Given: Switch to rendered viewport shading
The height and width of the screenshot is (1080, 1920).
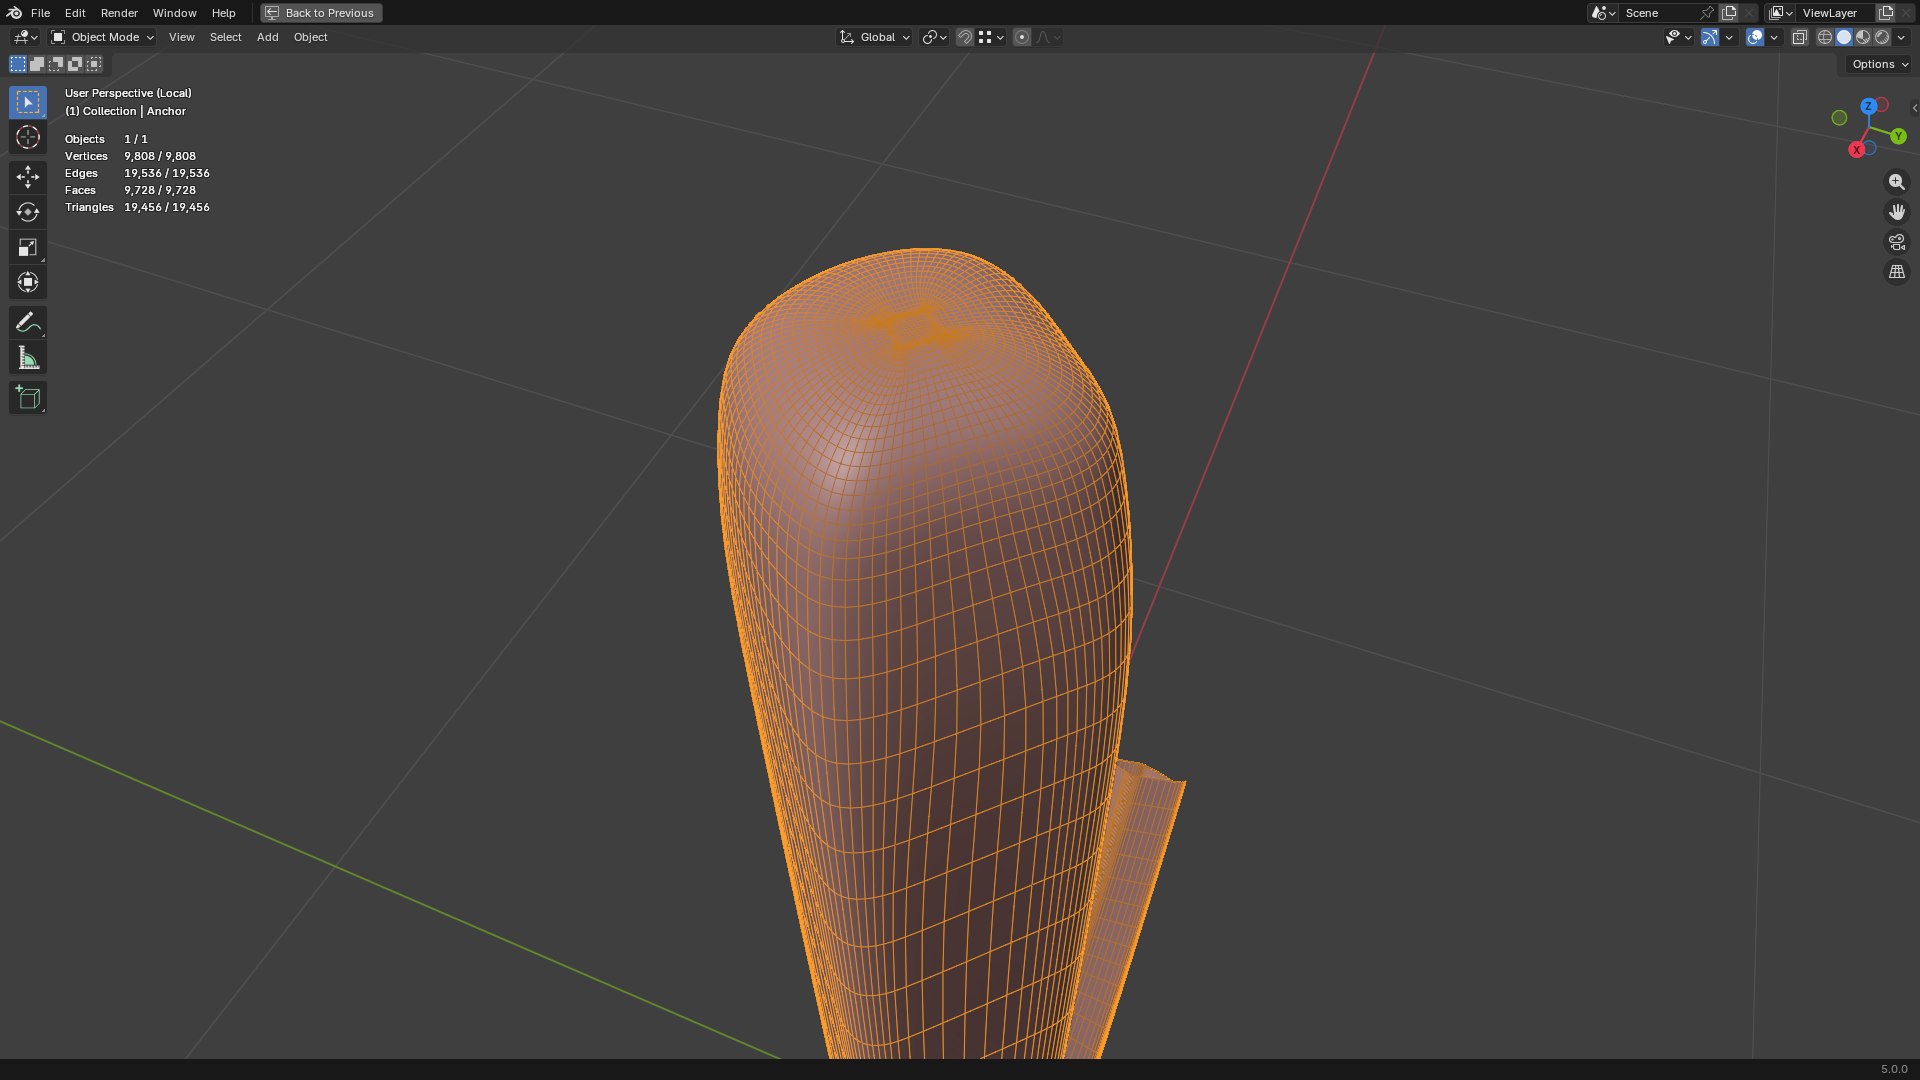Looking at the screenshot, I should [x=1882, y=37].
